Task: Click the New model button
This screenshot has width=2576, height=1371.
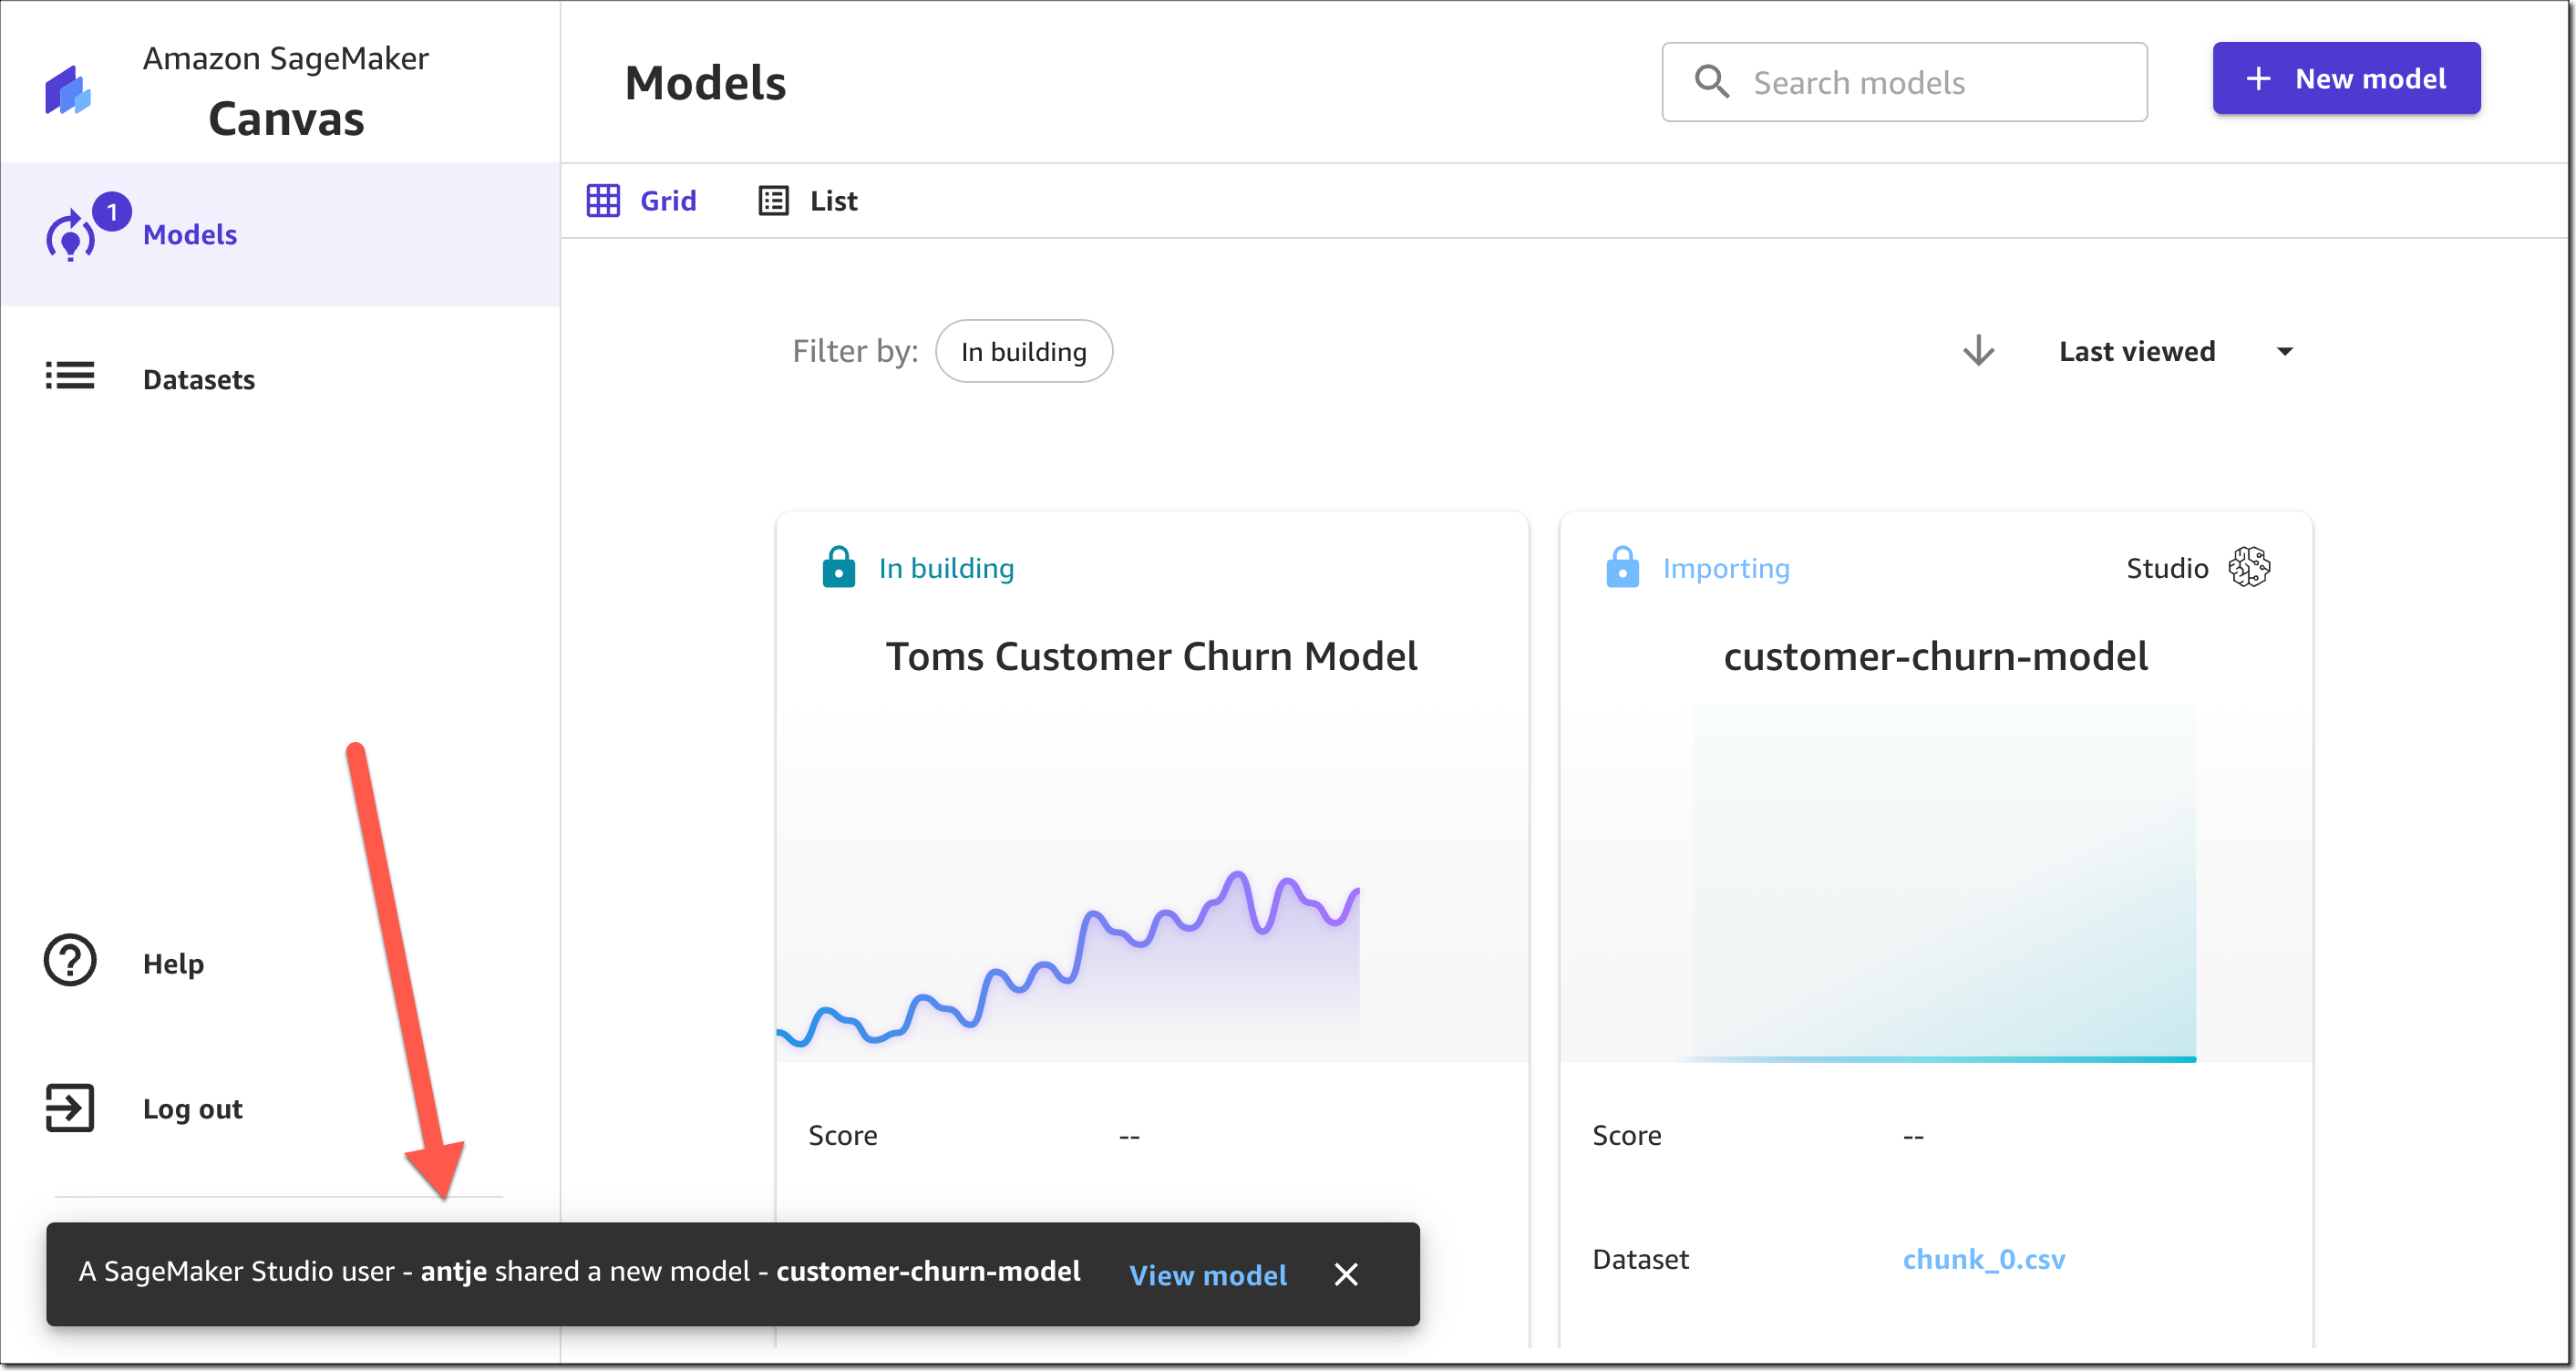Action: point(2345,78)
